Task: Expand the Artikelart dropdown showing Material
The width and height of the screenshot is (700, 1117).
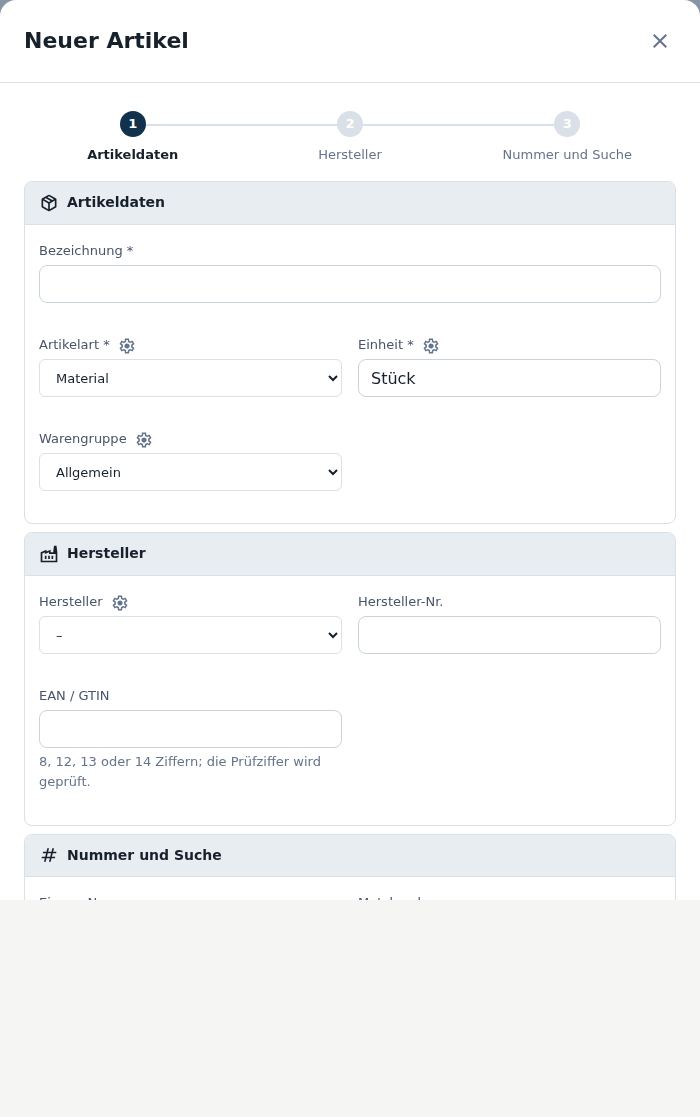Action: [x=190, y=378]
